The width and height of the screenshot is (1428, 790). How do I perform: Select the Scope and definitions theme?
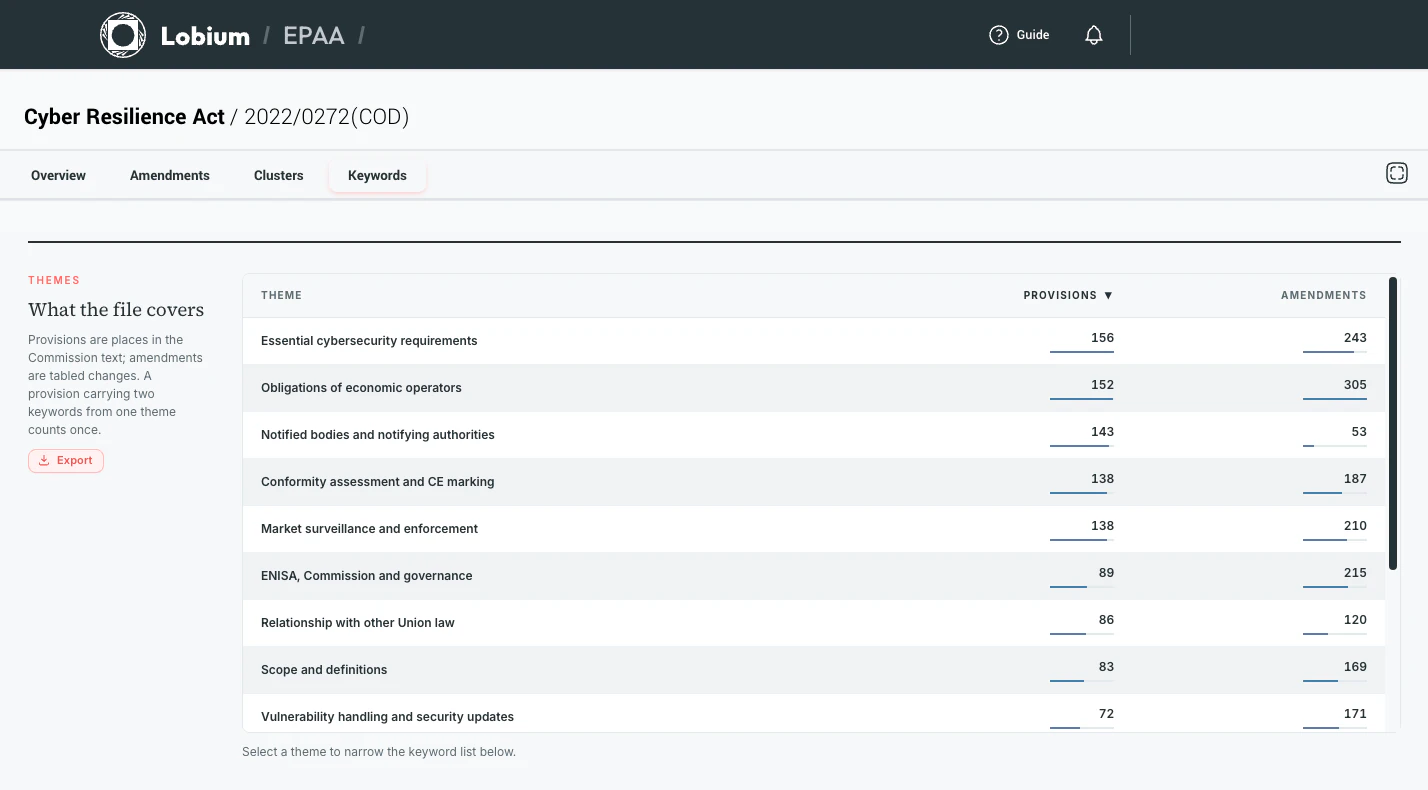coord(814,670)
